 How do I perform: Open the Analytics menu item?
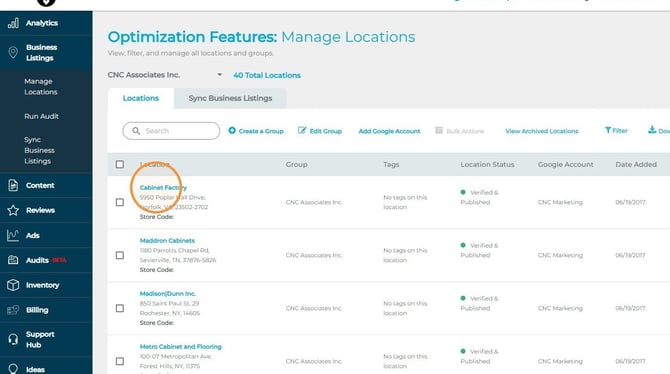[41, 23]
